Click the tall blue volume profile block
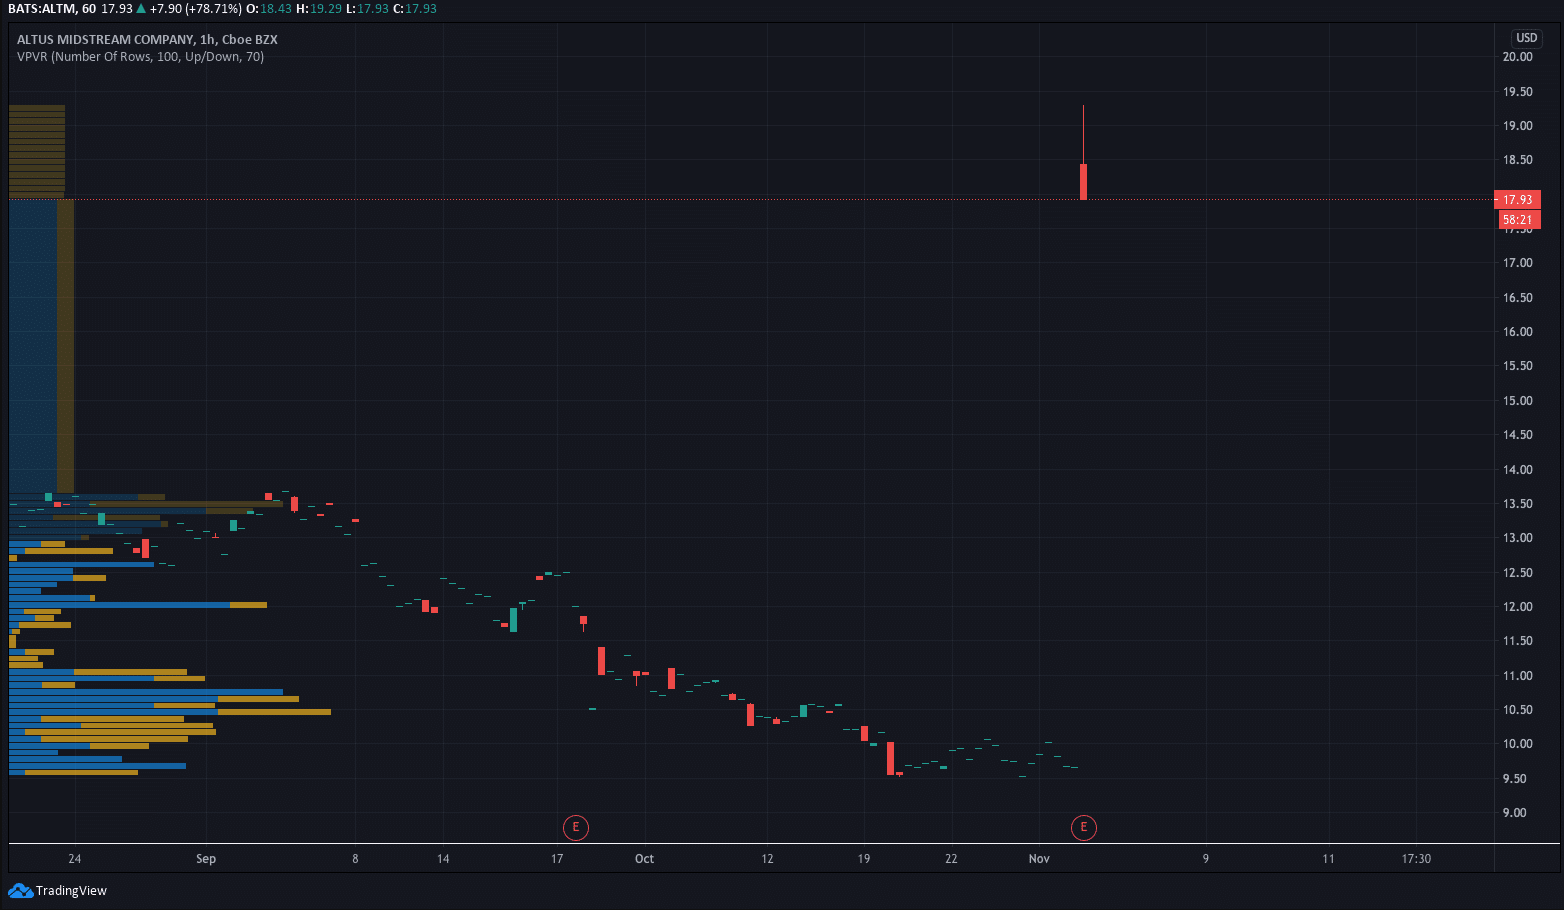The height and width of the screenshot is (910, 1564). click(33, 345)
